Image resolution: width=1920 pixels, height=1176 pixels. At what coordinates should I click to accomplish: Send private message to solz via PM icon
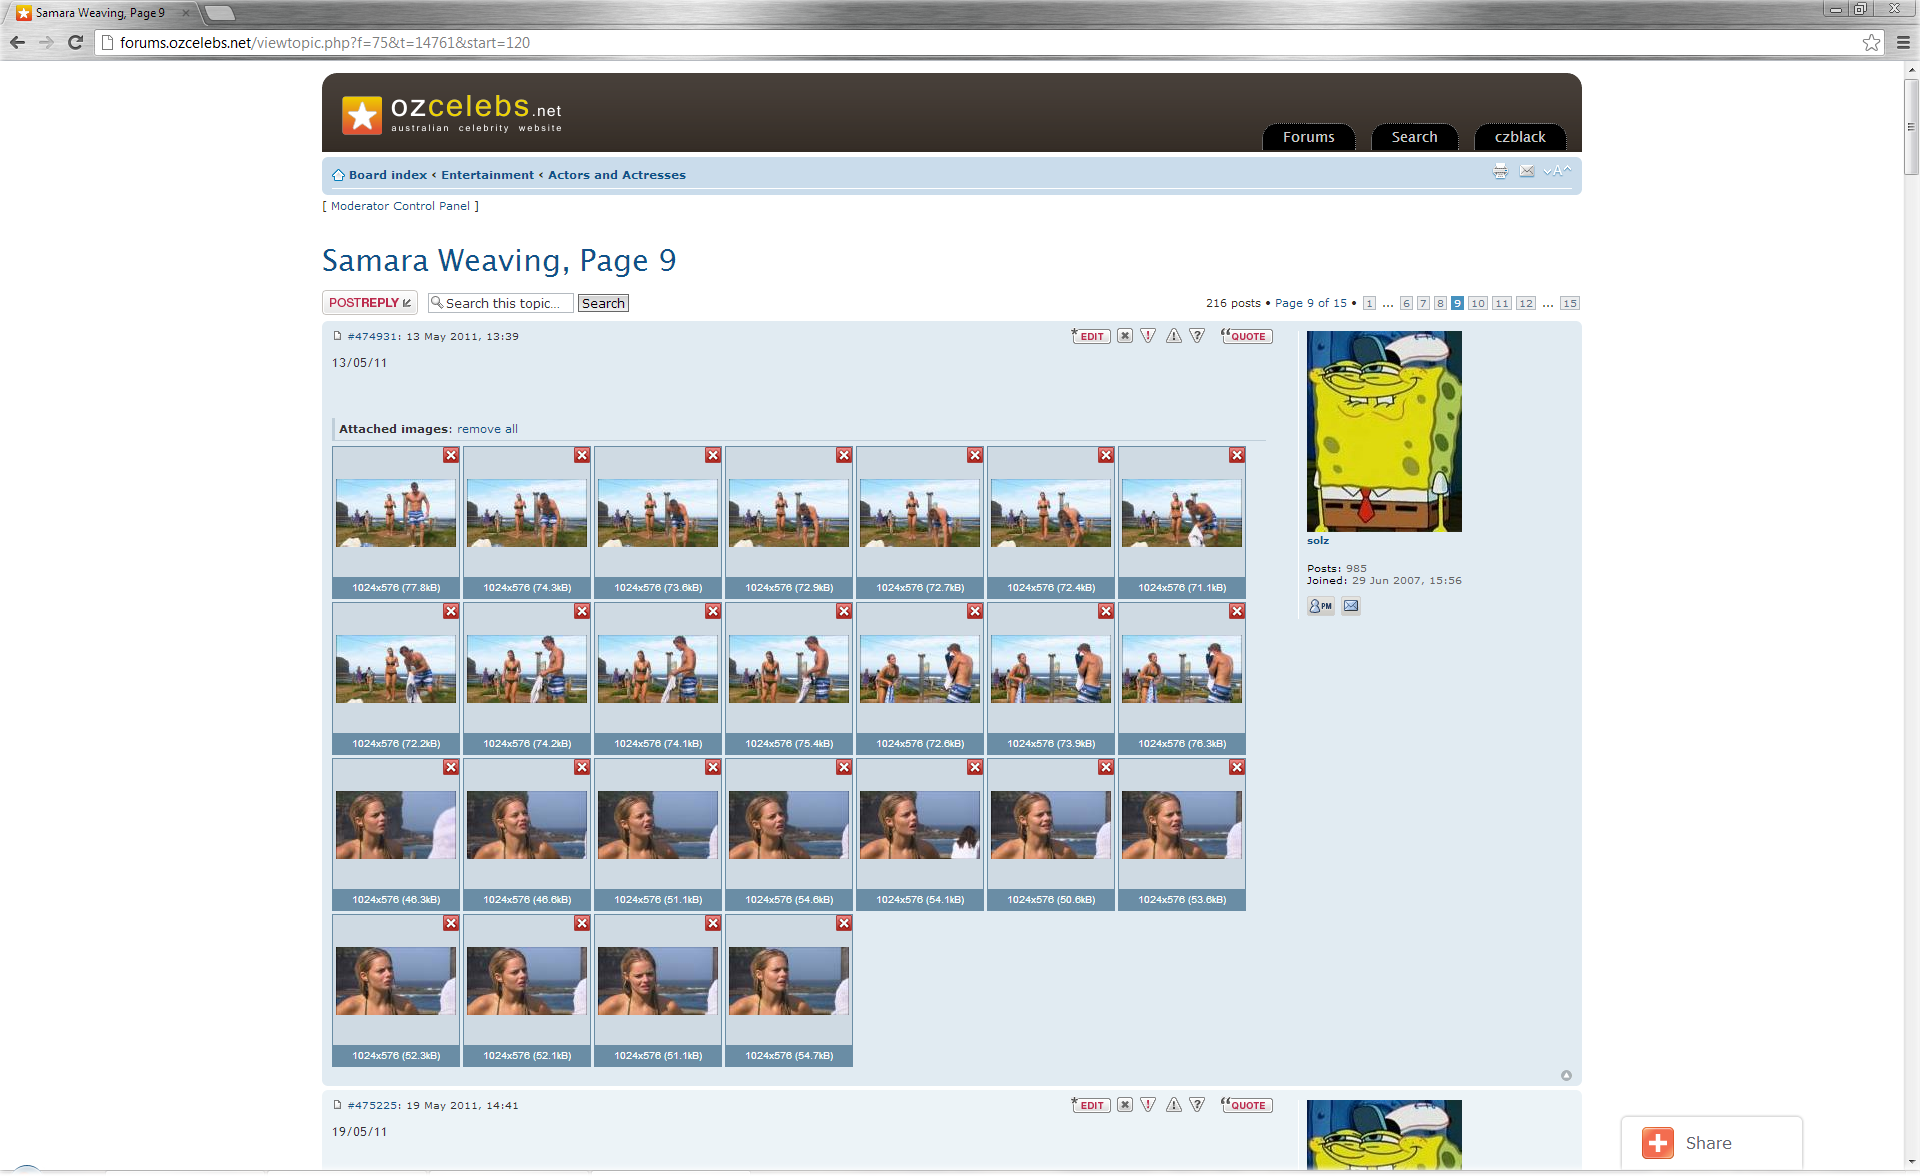pos(1320,606)
